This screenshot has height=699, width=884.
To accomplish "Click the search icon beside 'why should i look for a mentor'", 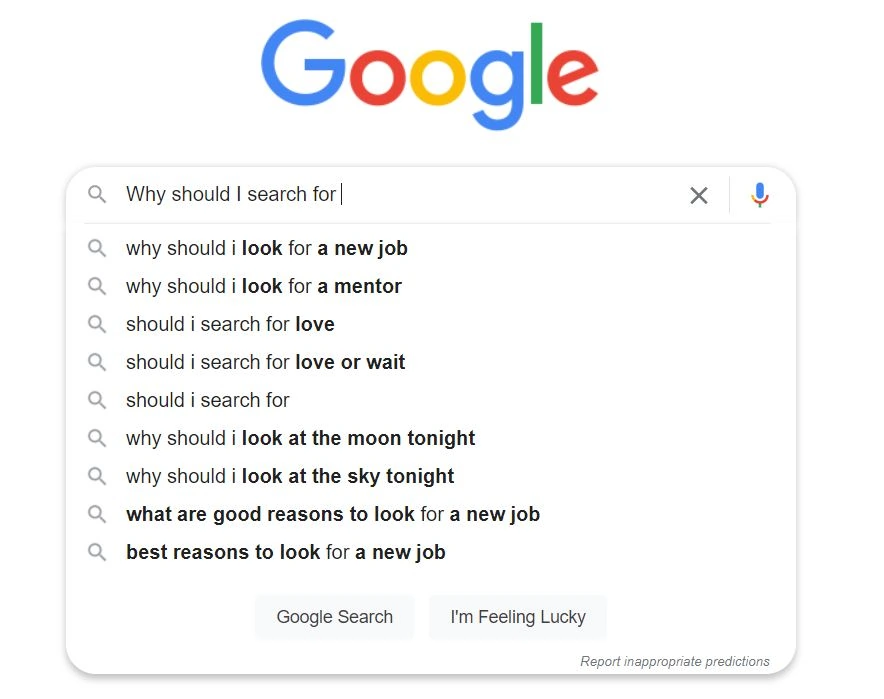I will (97, 286).
